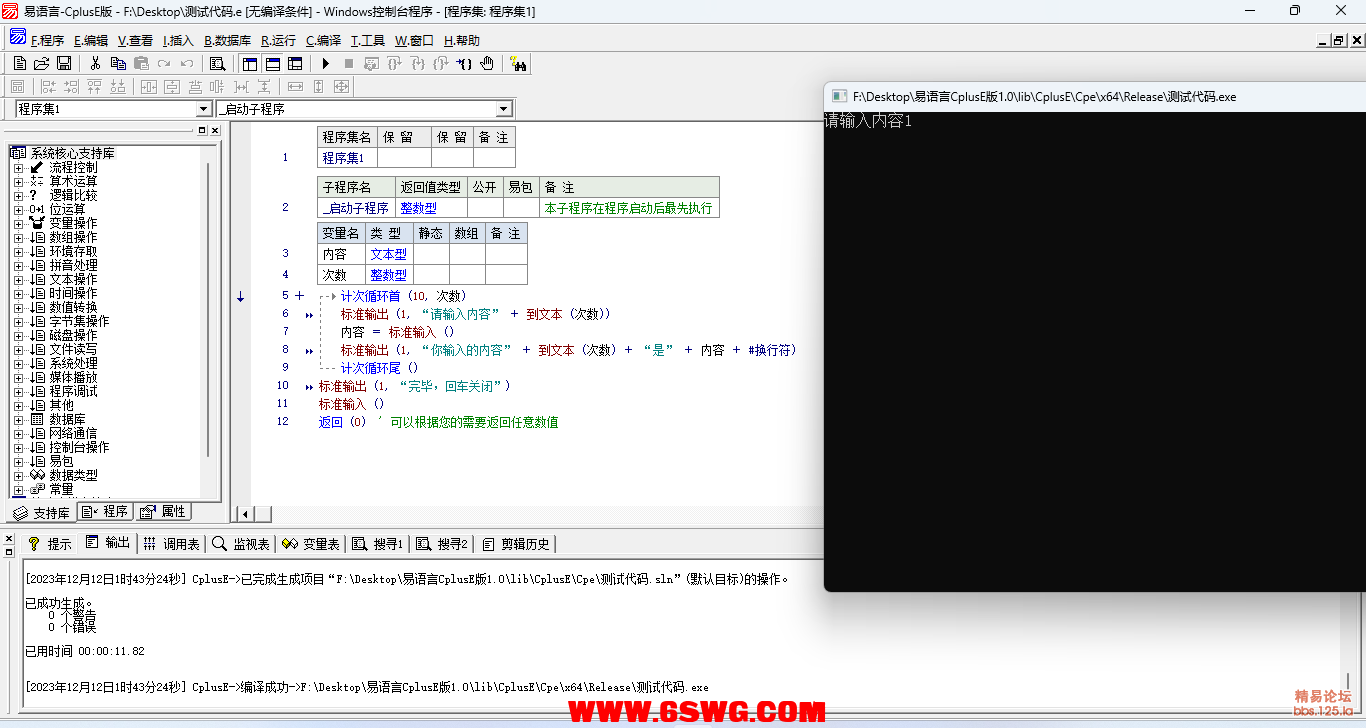Image resolution: width=1366 pixels, height=728 pixels.
Task: Click the Stop square toolbar icon
Action: click(x=348, y=63)
